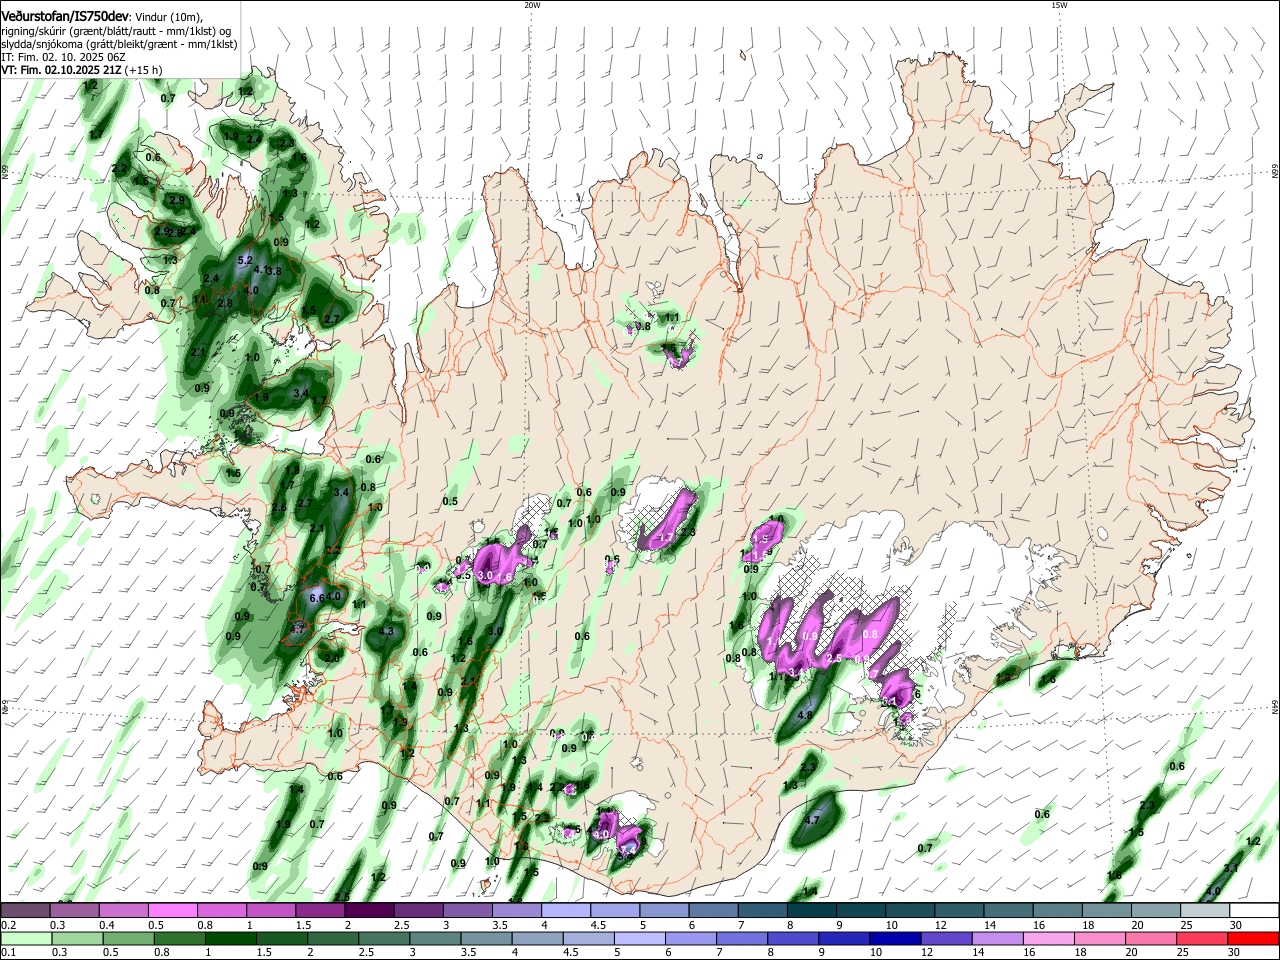Click the '0.2' label in snow legend
The image size is (1280, 960).
(x=8, y=925)
